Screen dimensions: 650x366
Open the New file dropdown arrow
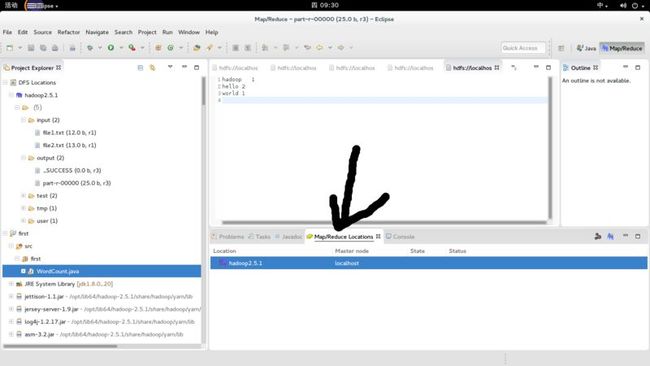[x=20, y=48]
